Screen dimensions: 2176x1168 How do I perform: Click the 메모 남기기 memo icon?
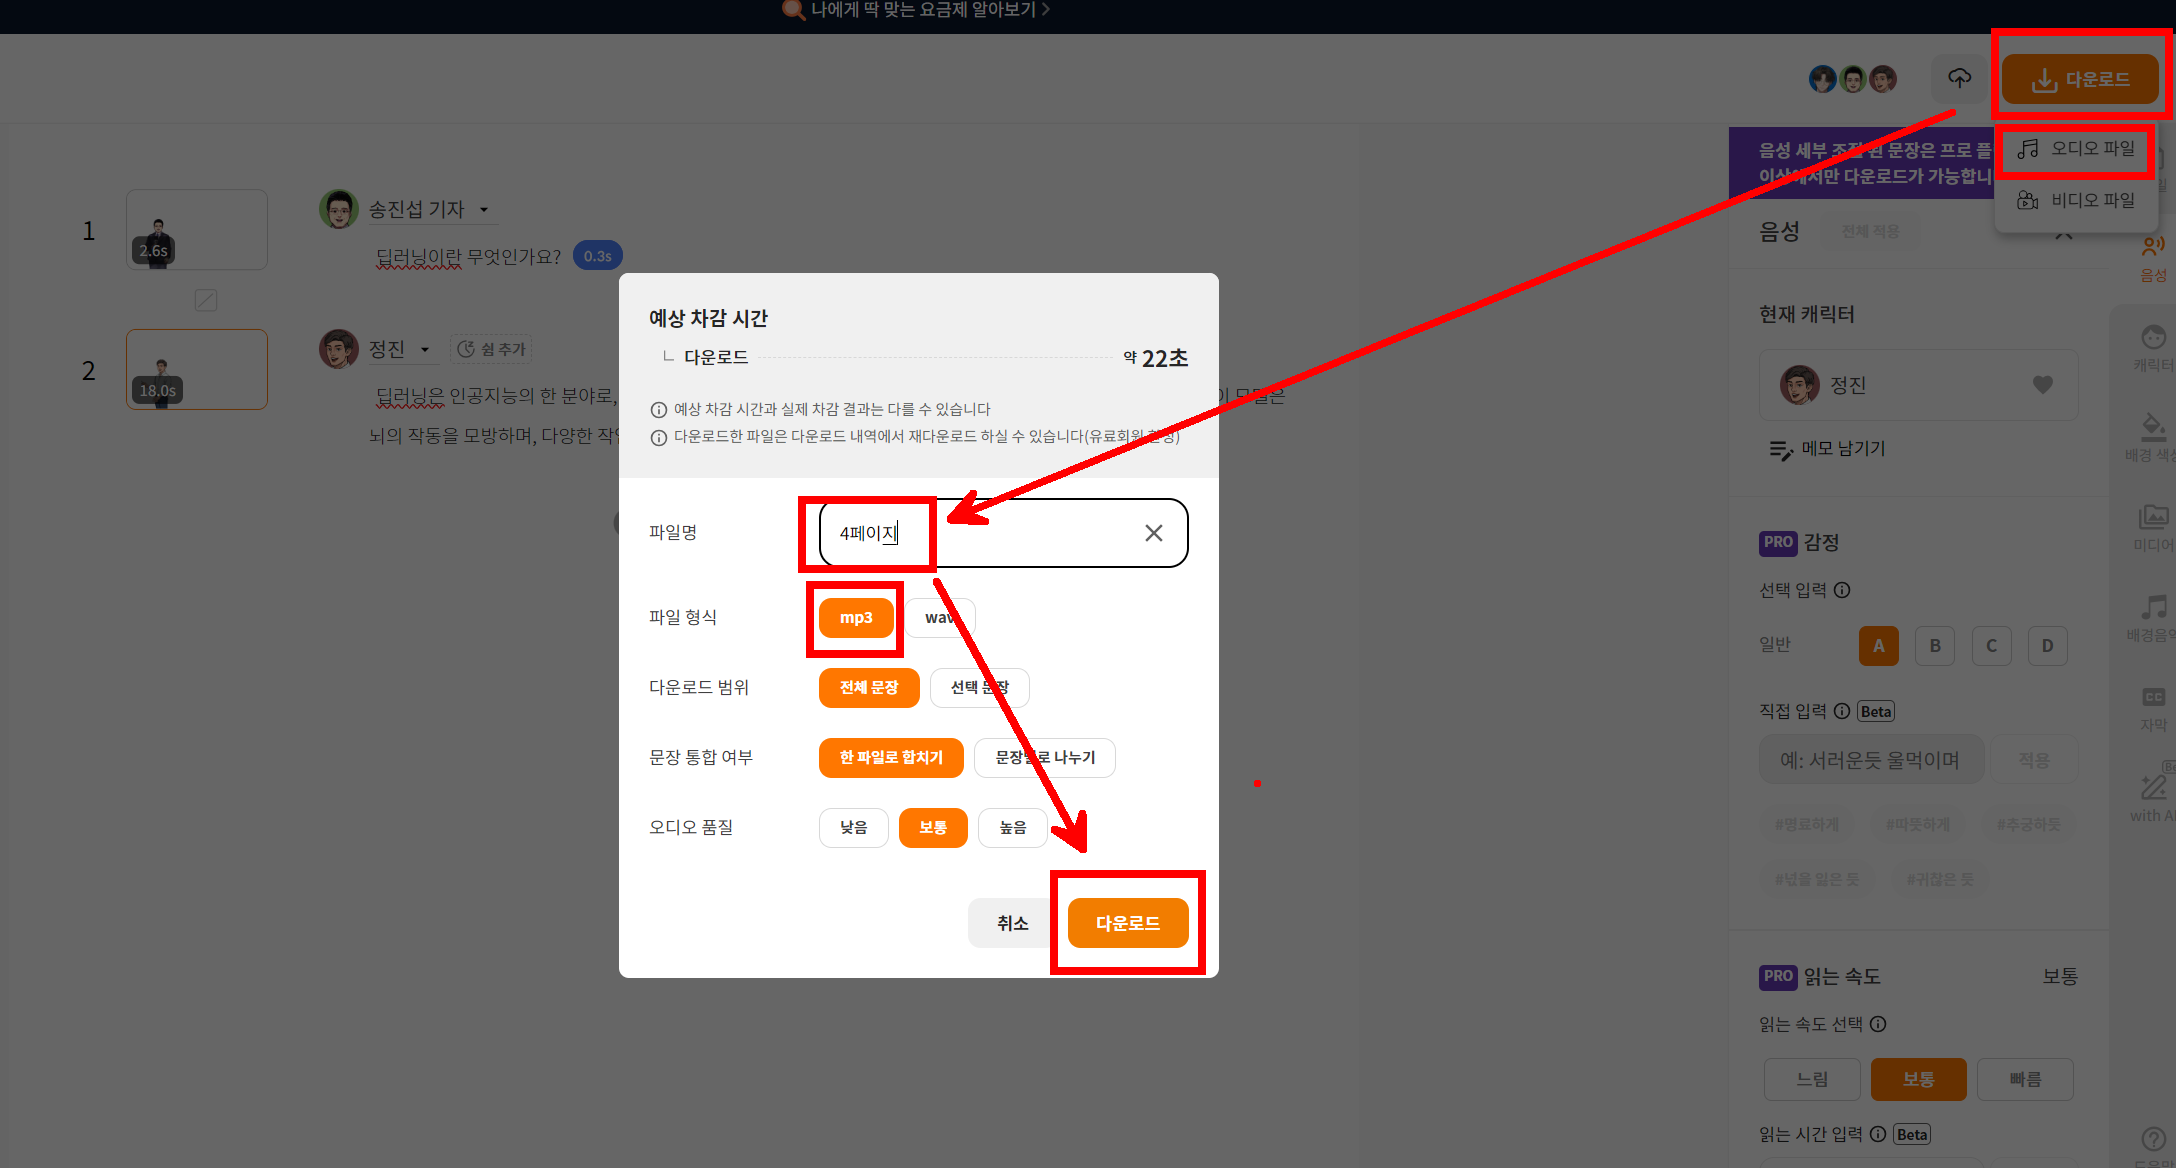1780,450
